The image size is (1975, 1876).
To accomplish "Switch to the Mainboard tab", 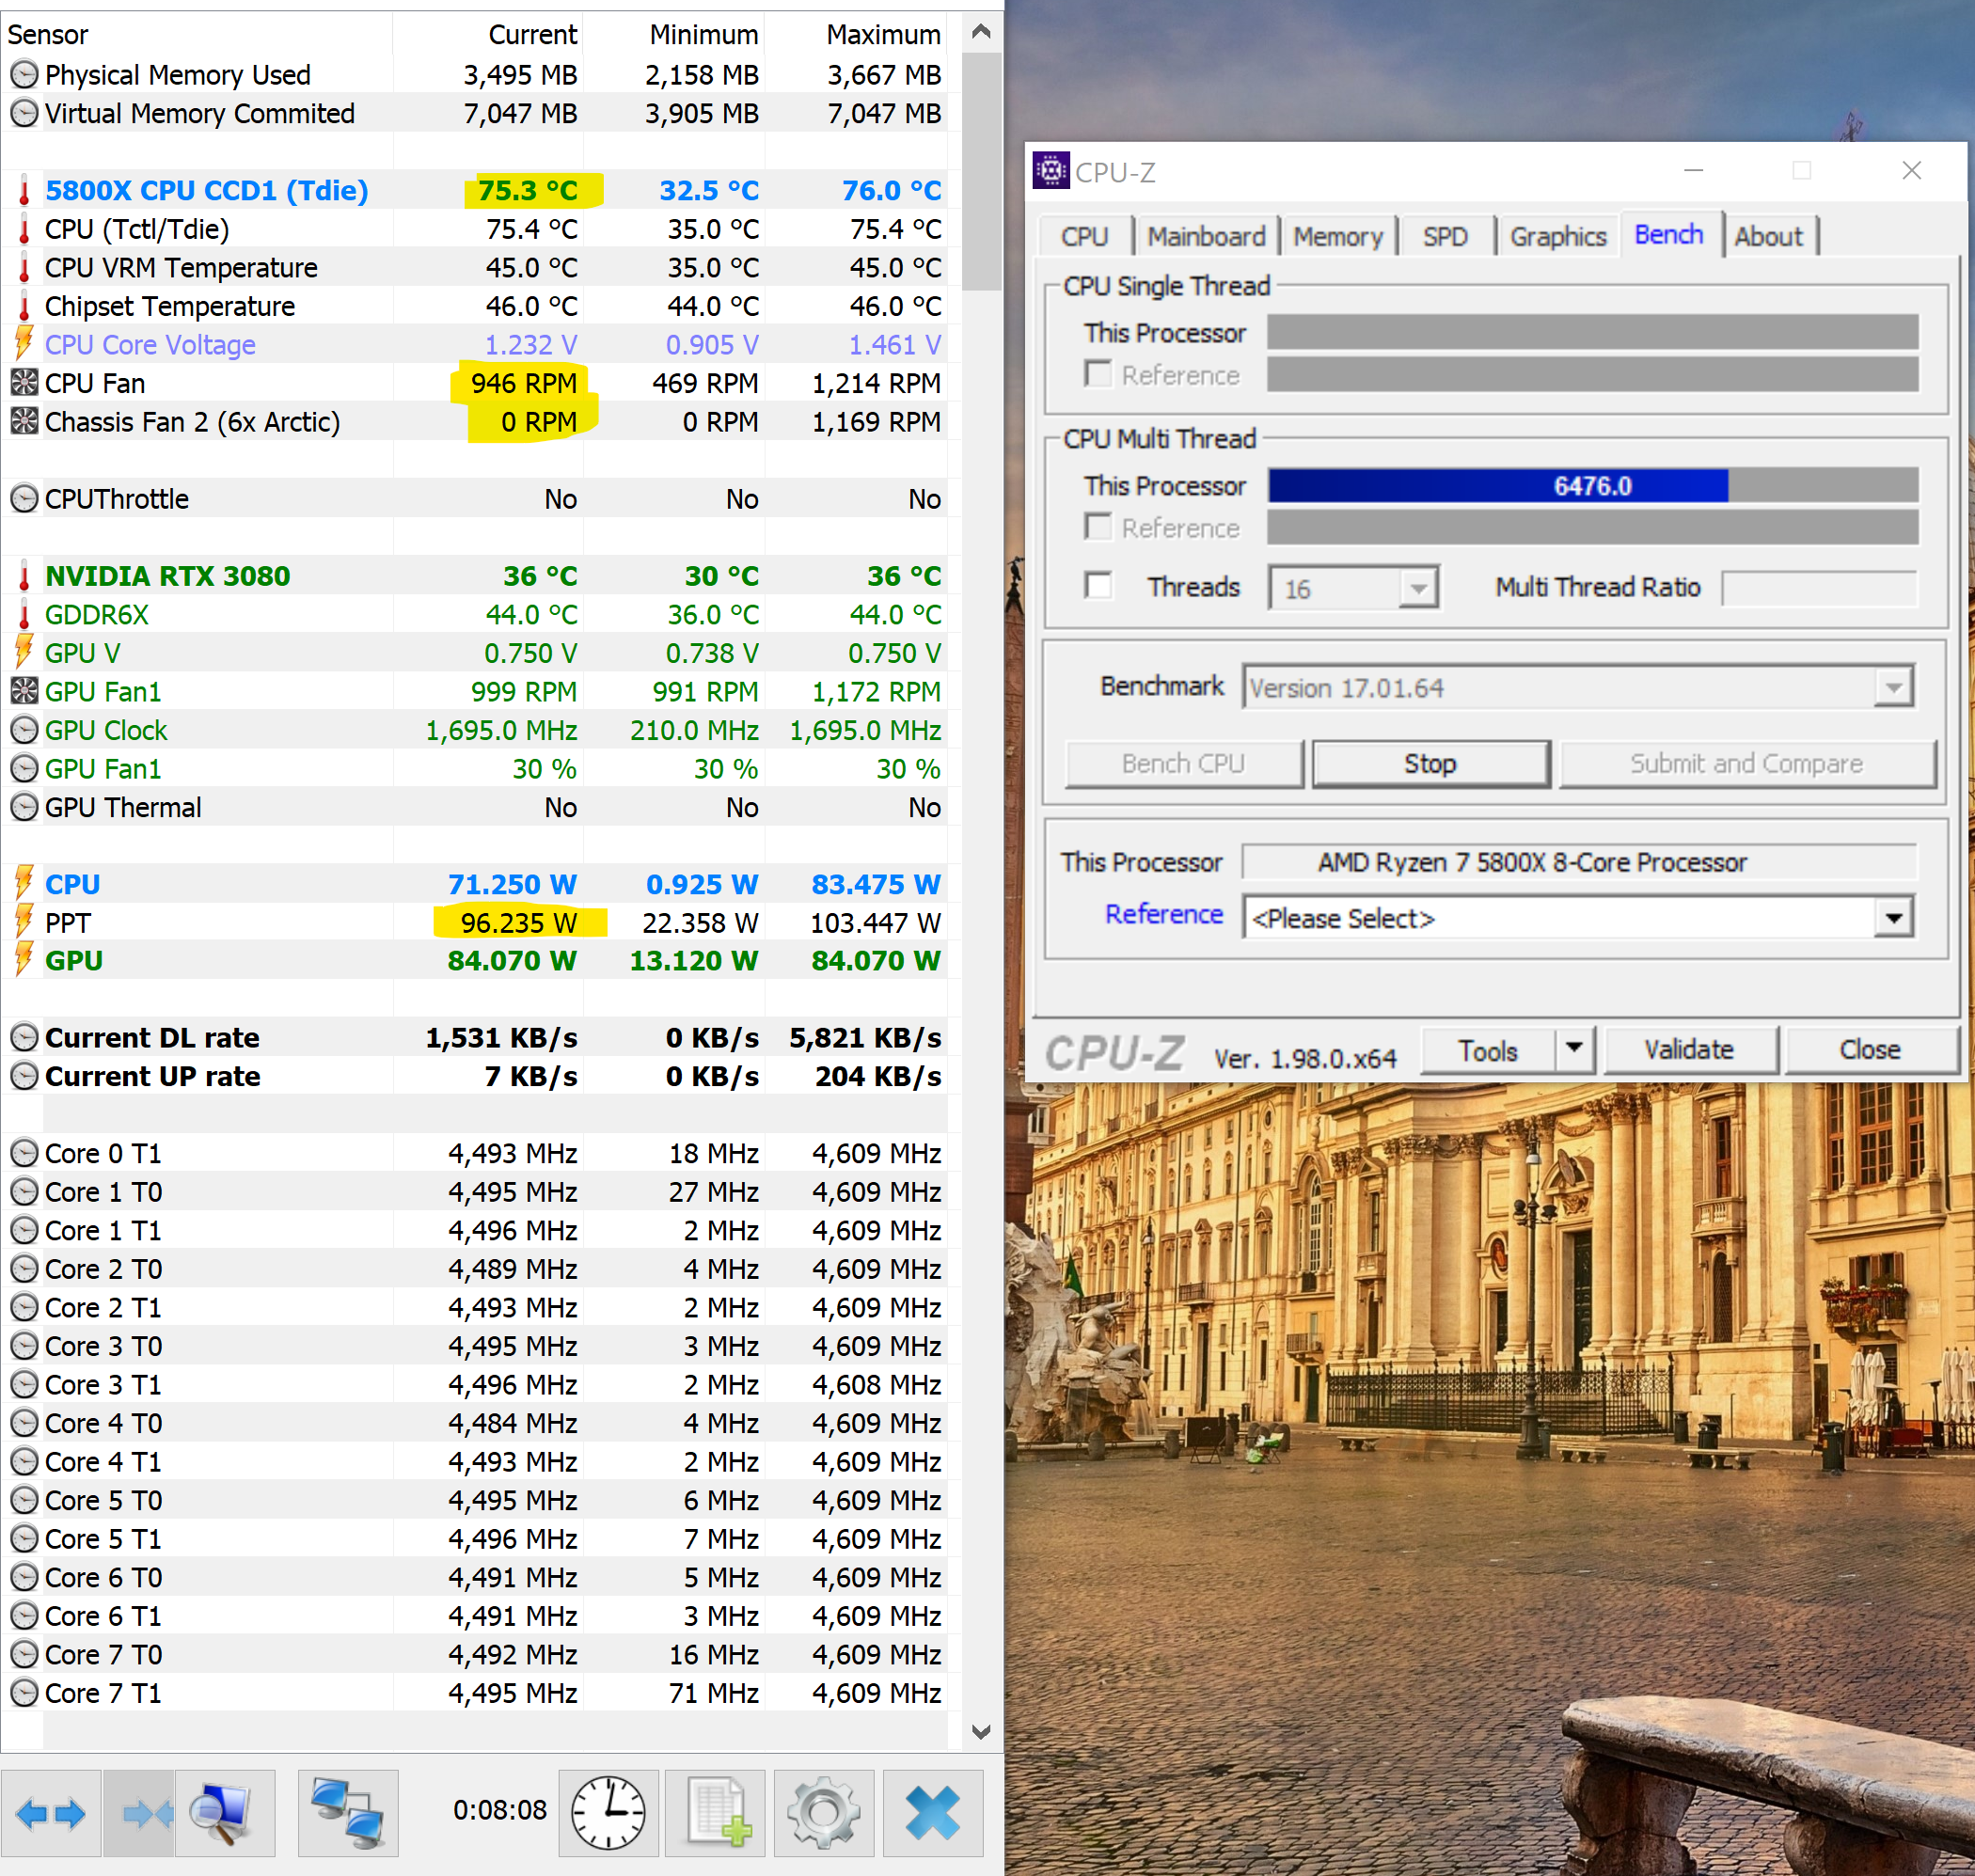I will 1206,237.
